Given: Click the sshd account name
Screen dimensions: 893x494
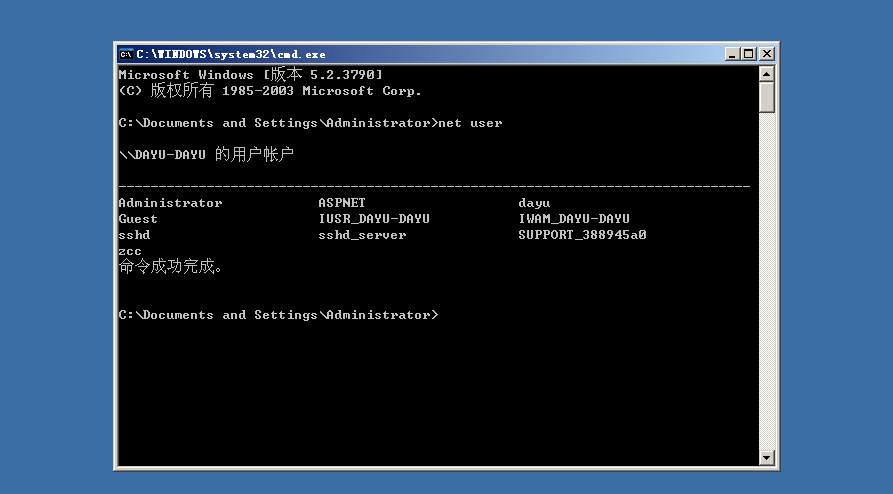Looking at the screenshot, I should [134, 235].
